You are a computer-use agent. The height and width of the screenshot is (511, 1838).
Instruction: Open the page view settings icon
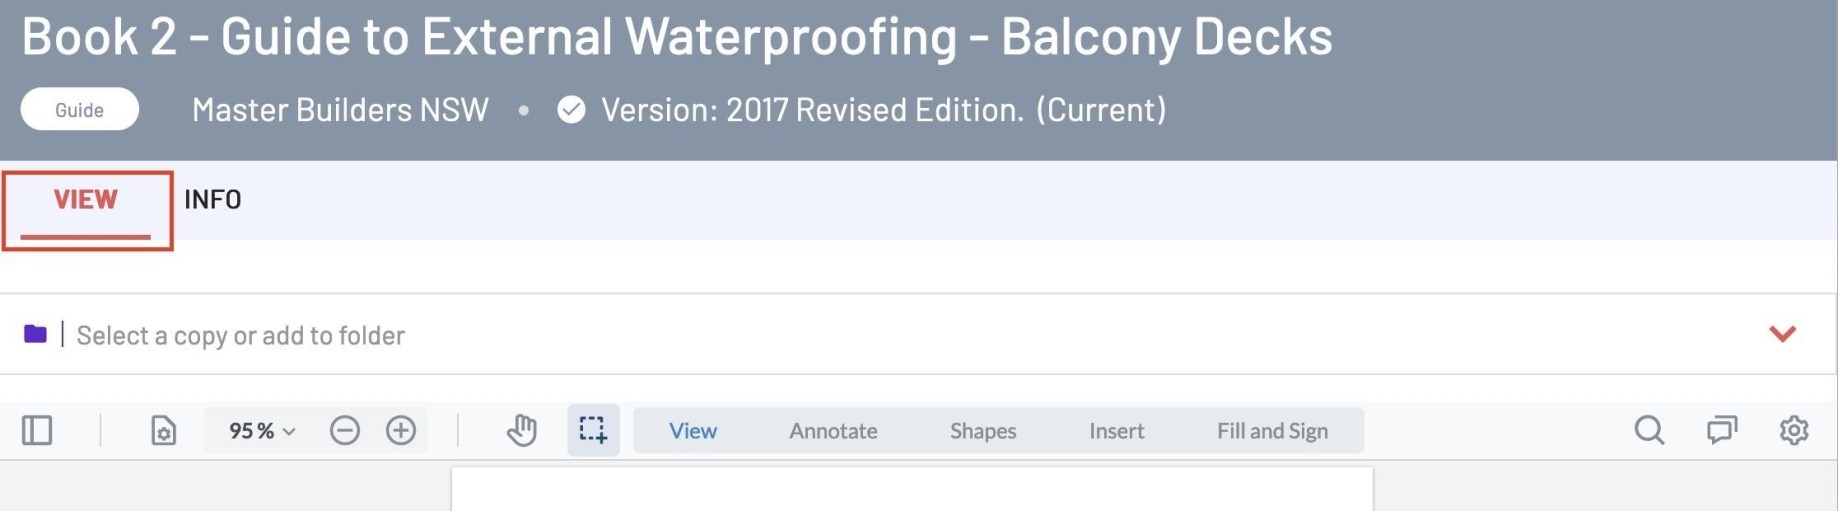tap(163, 431)
